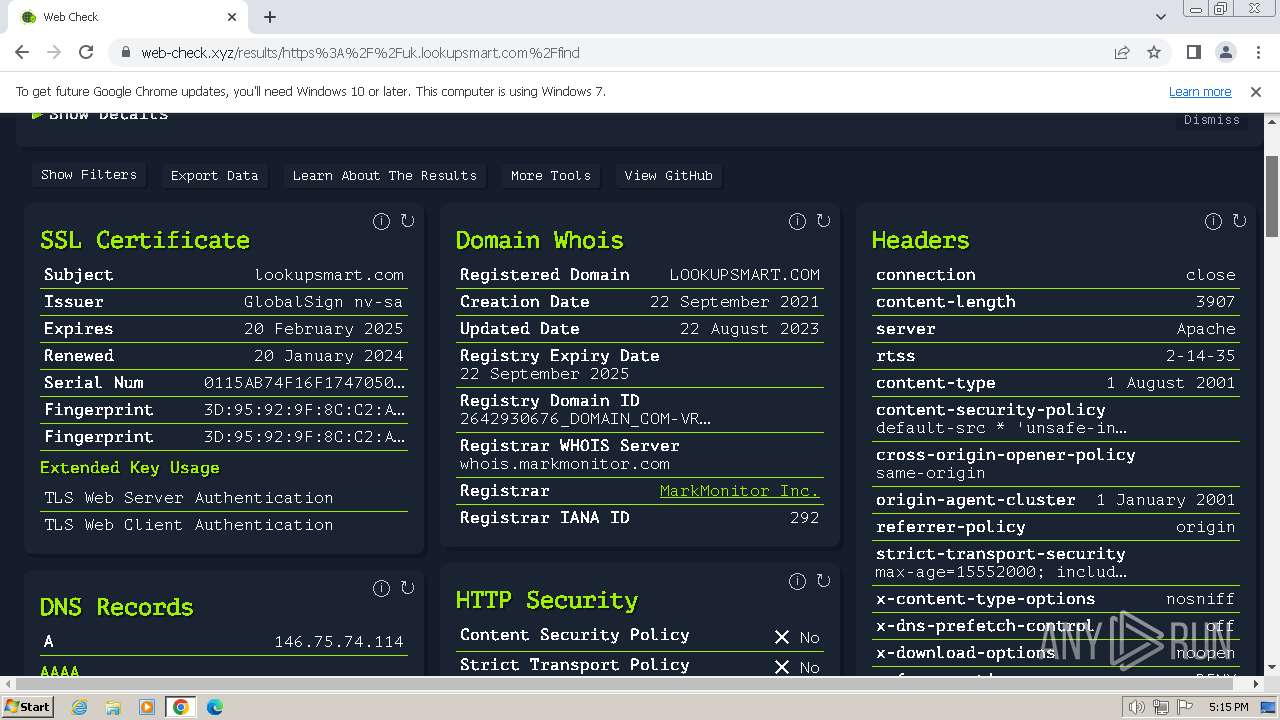This screenshot has height=720, width=1280.
Task: Open info icon on Headers card
Action: (x=1213, y=222)
